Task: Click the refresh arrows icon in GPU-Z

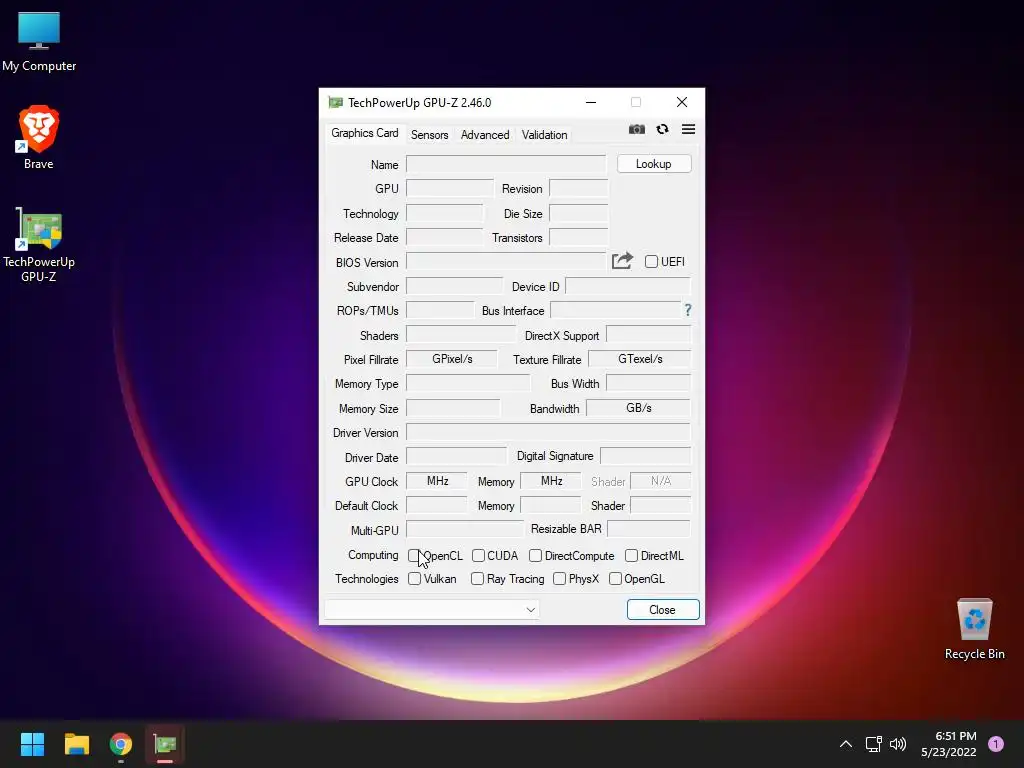Action: coord(662,129)
